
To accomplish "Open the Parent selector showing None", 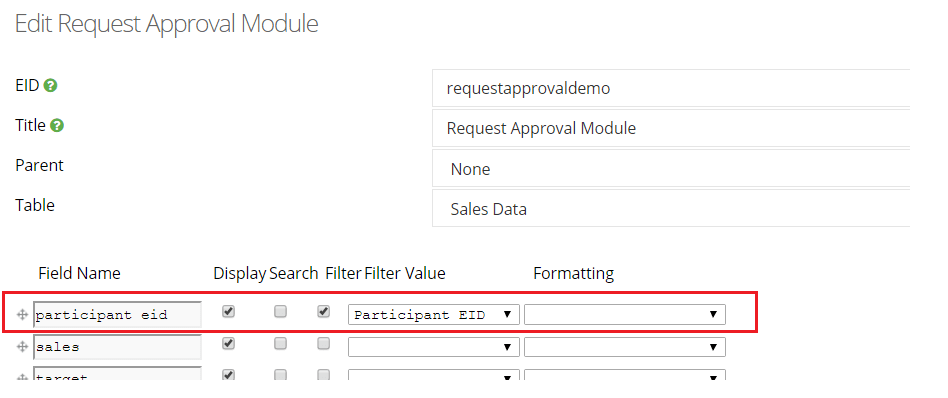I will click(x=671, y=169).
